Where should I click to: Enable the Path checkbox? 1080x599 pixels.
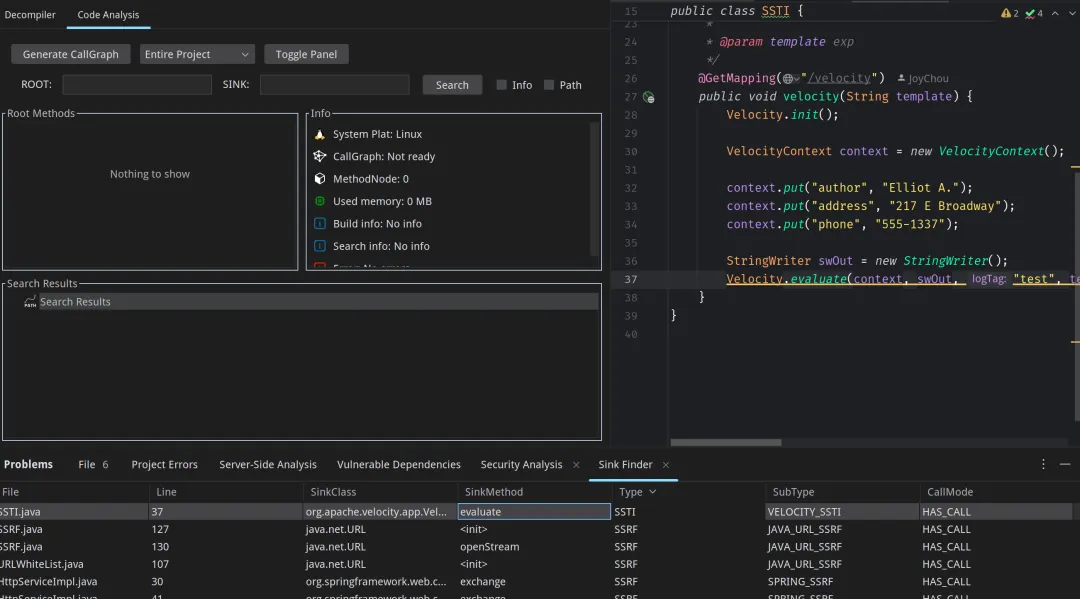tap(549, 85)
